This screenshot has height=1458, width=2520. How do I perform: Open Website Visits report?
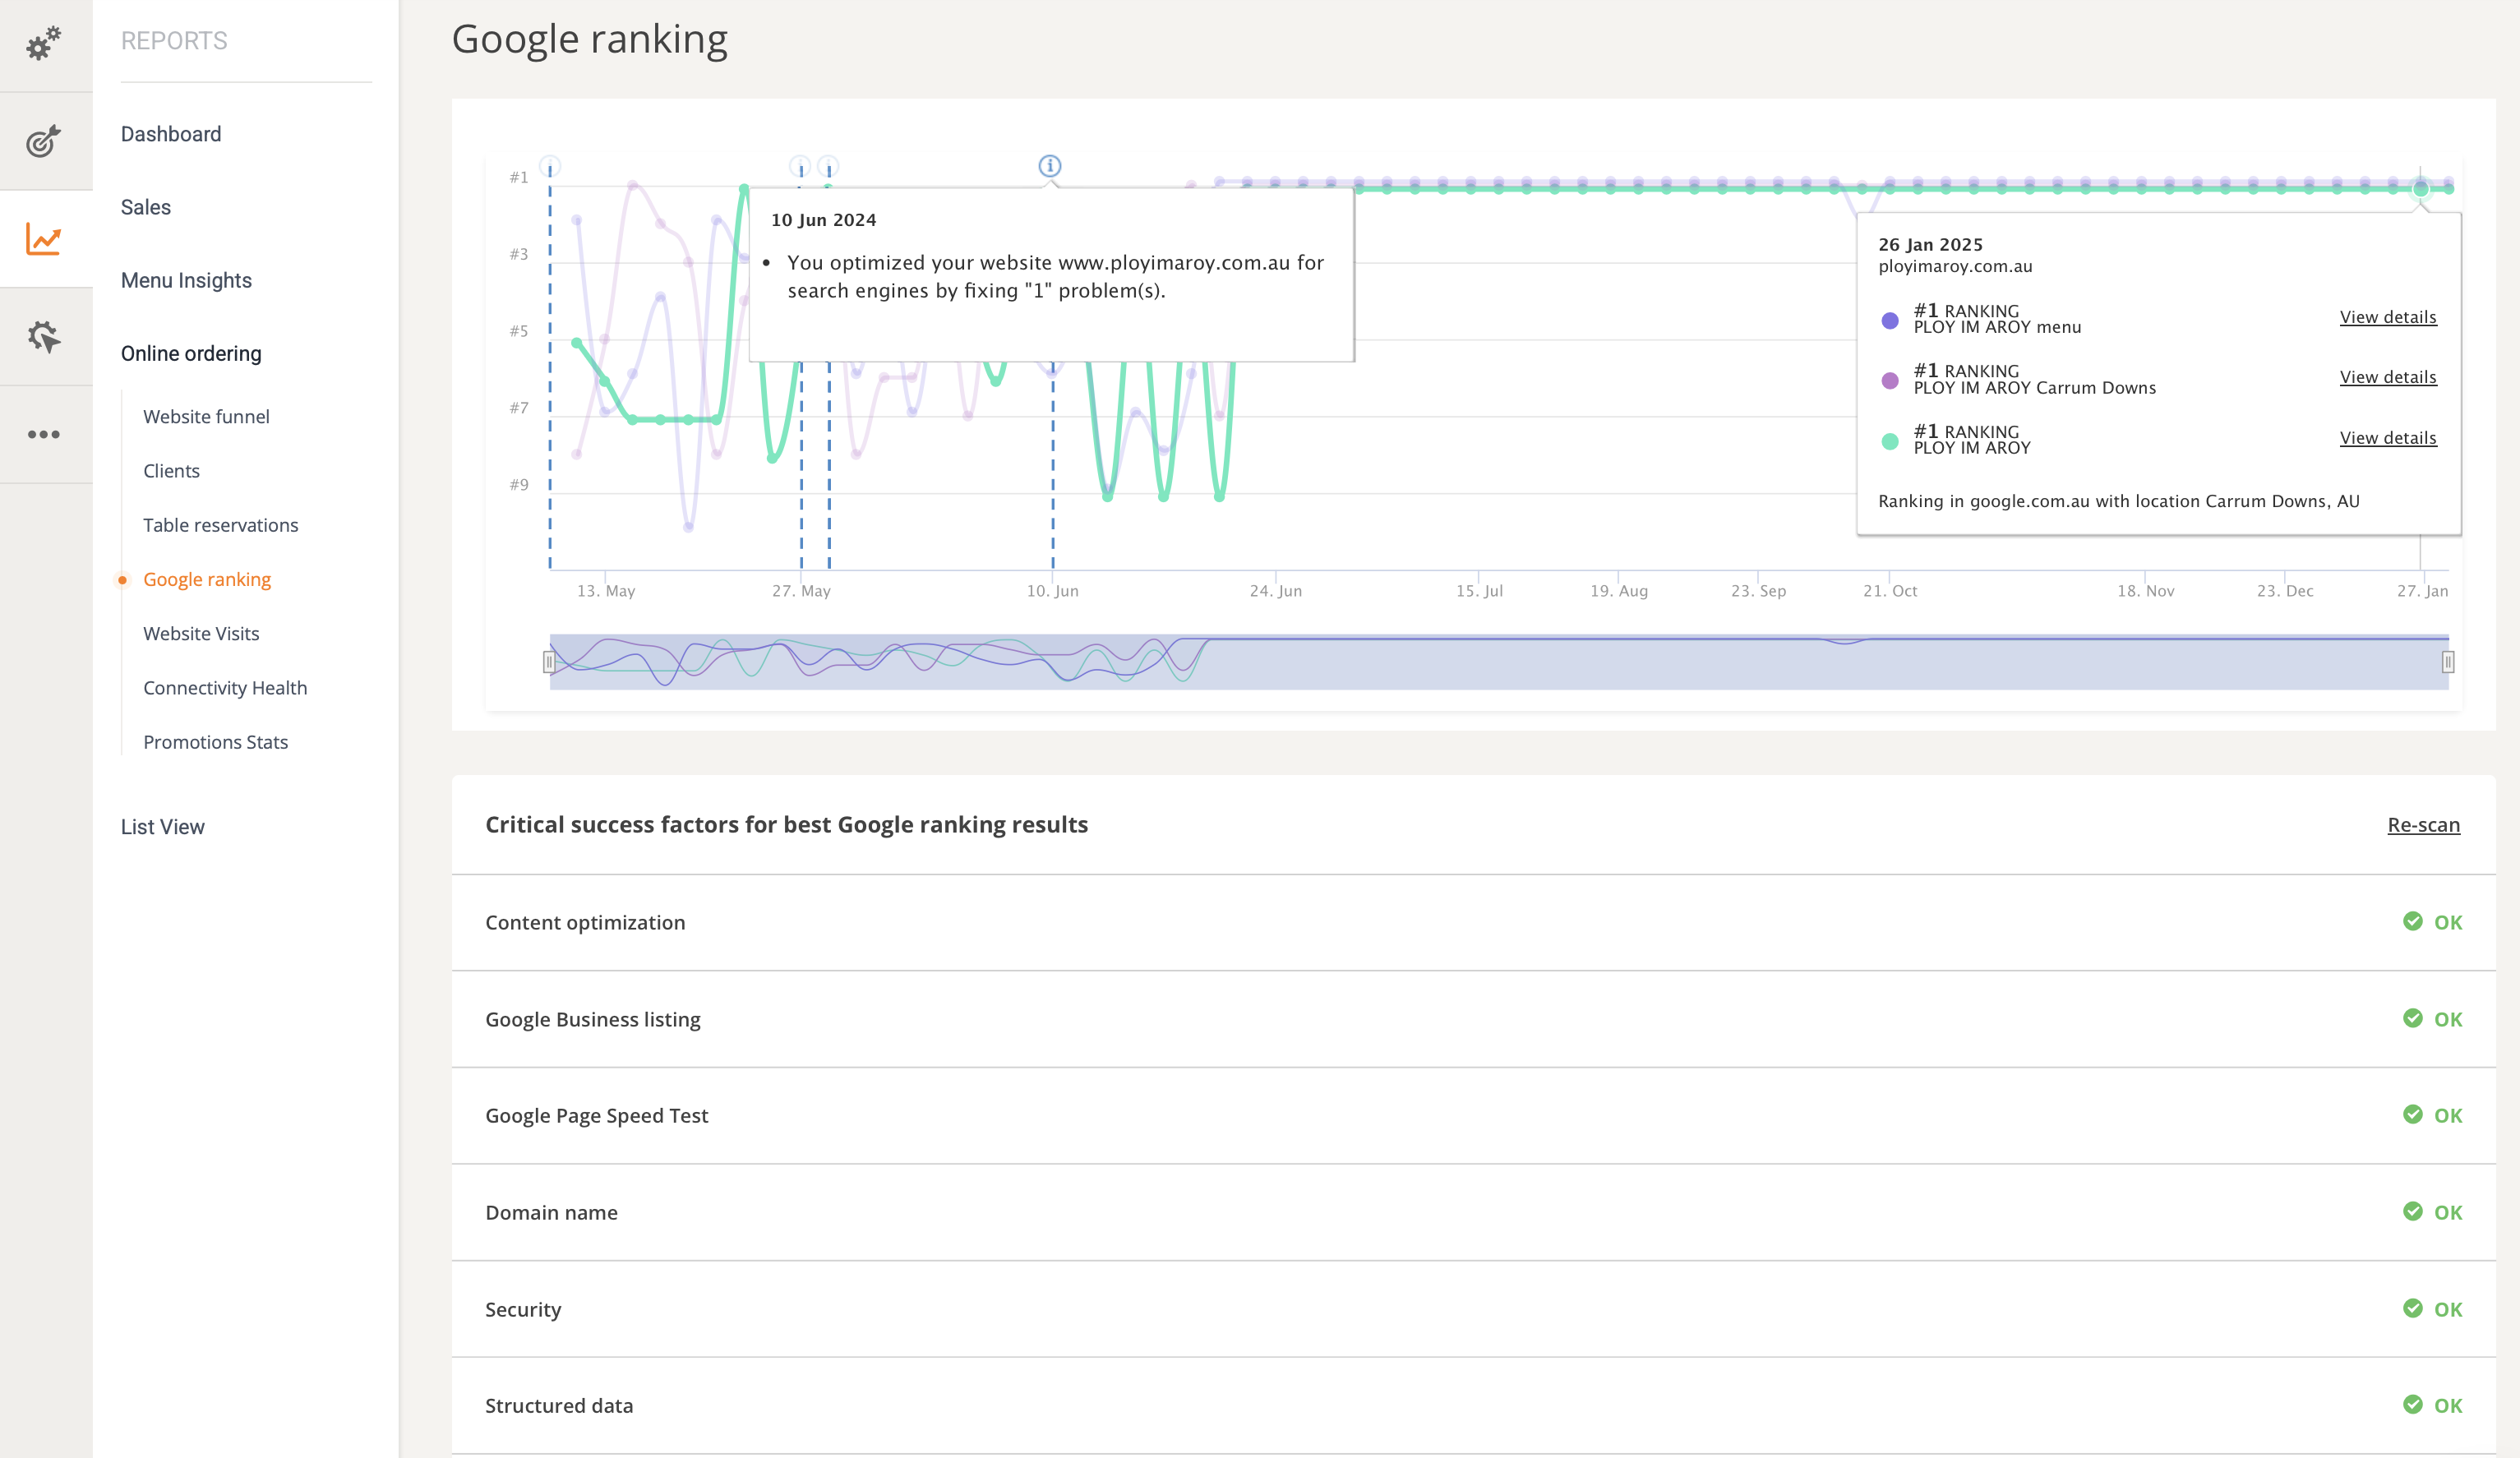(201, 633)
